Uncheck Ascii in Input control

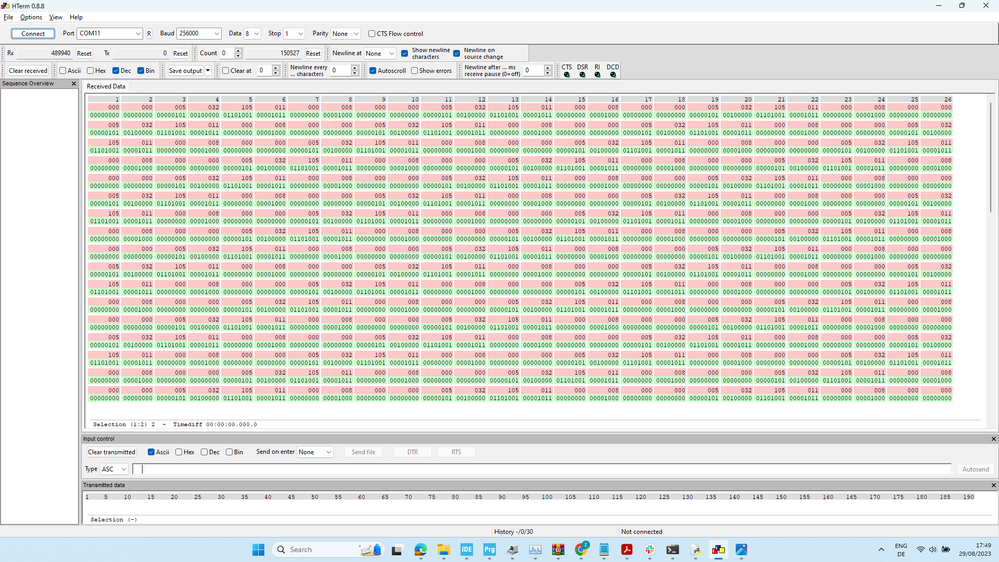click(151, 452)
